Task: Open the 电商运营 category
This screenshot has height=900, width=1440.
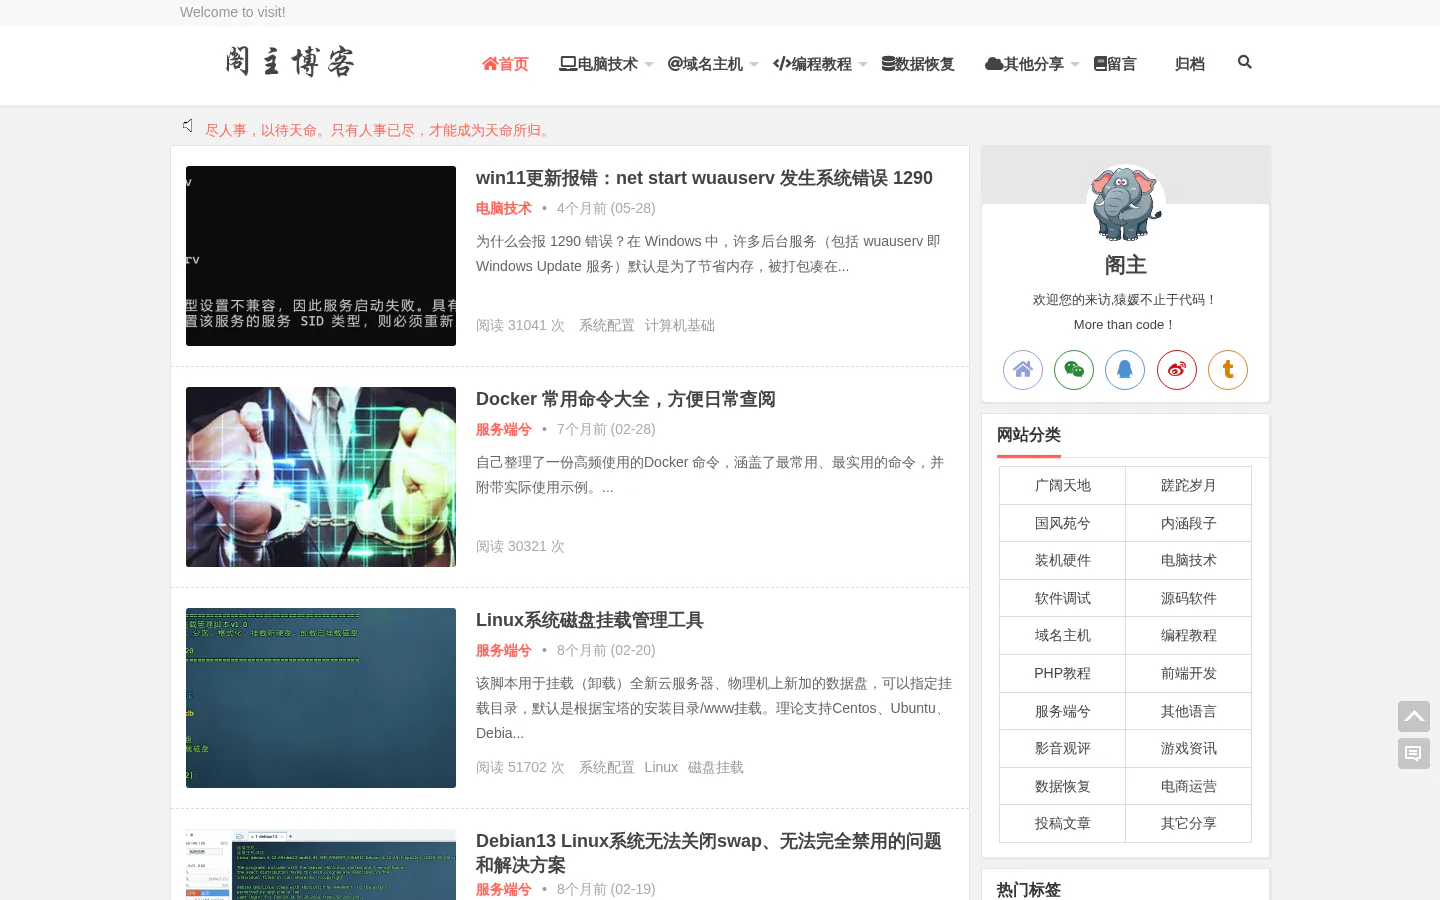Action: pos(1189,786)
